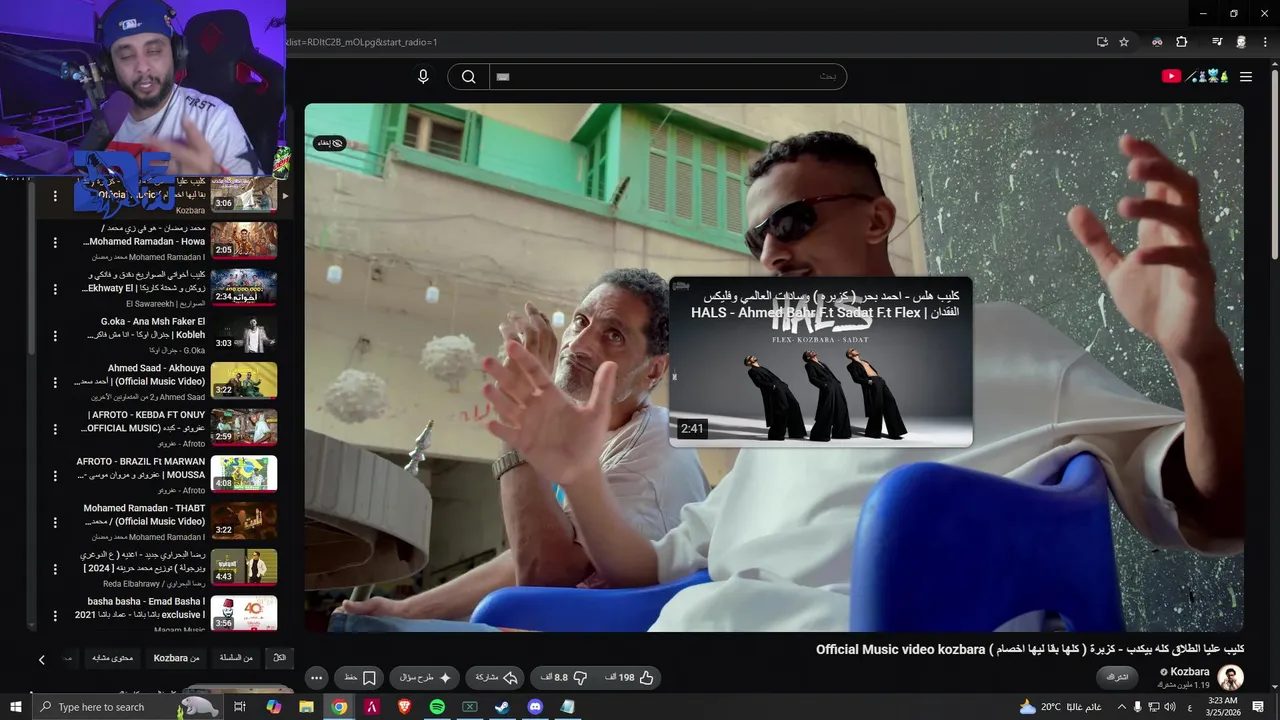Open the HALS Ahmed Bahr suggested video card
The width and height of the screenshot is (1280, 720).
820,362
